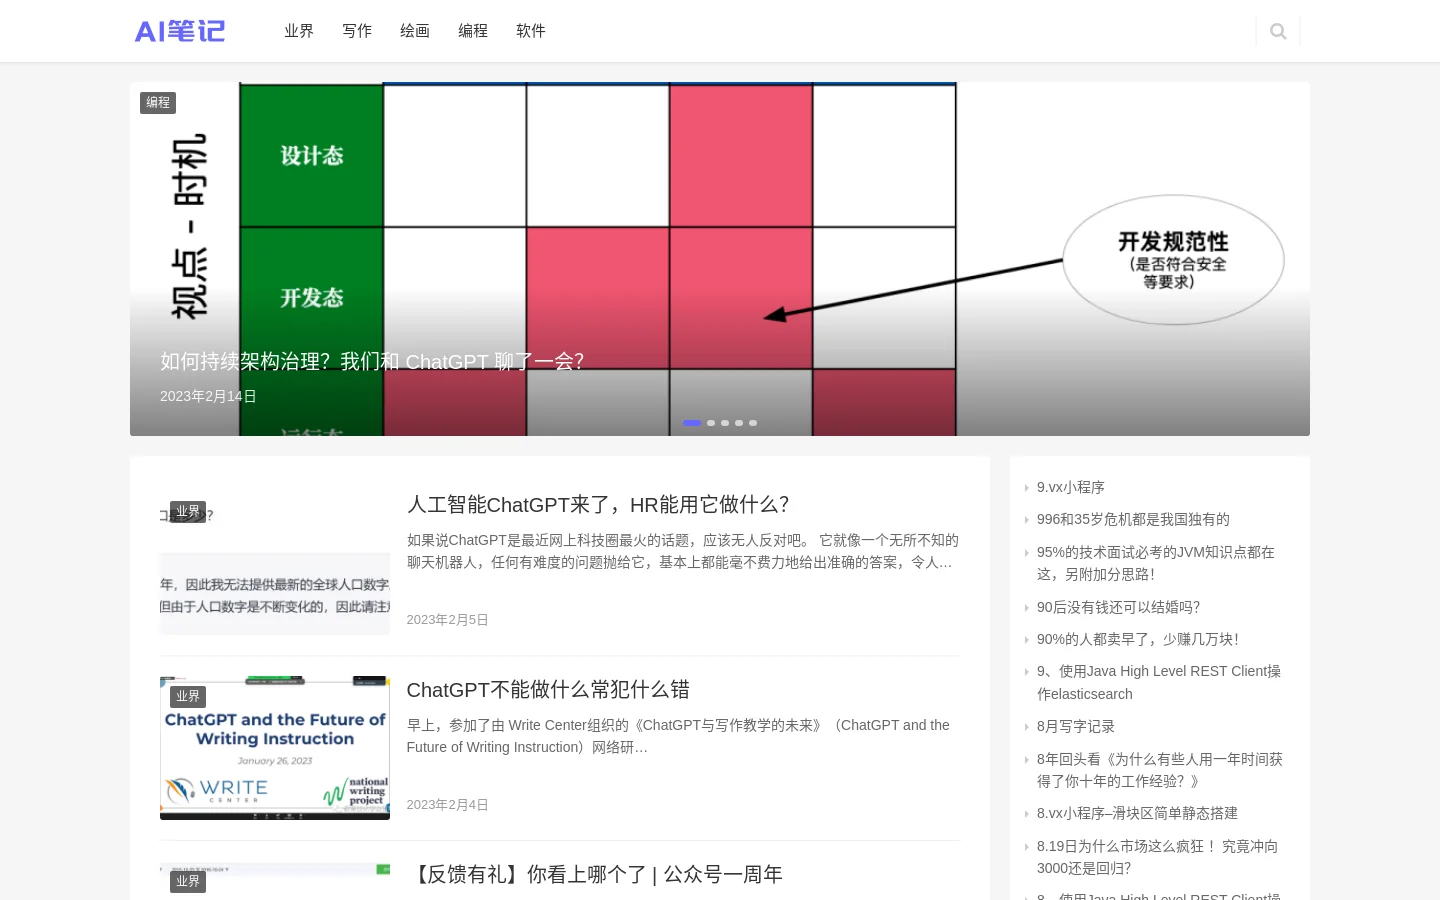Screen dimensions: 1440x900
Task: Go to the AI笔记 logo homepage
Action: (x=180, y=31)
